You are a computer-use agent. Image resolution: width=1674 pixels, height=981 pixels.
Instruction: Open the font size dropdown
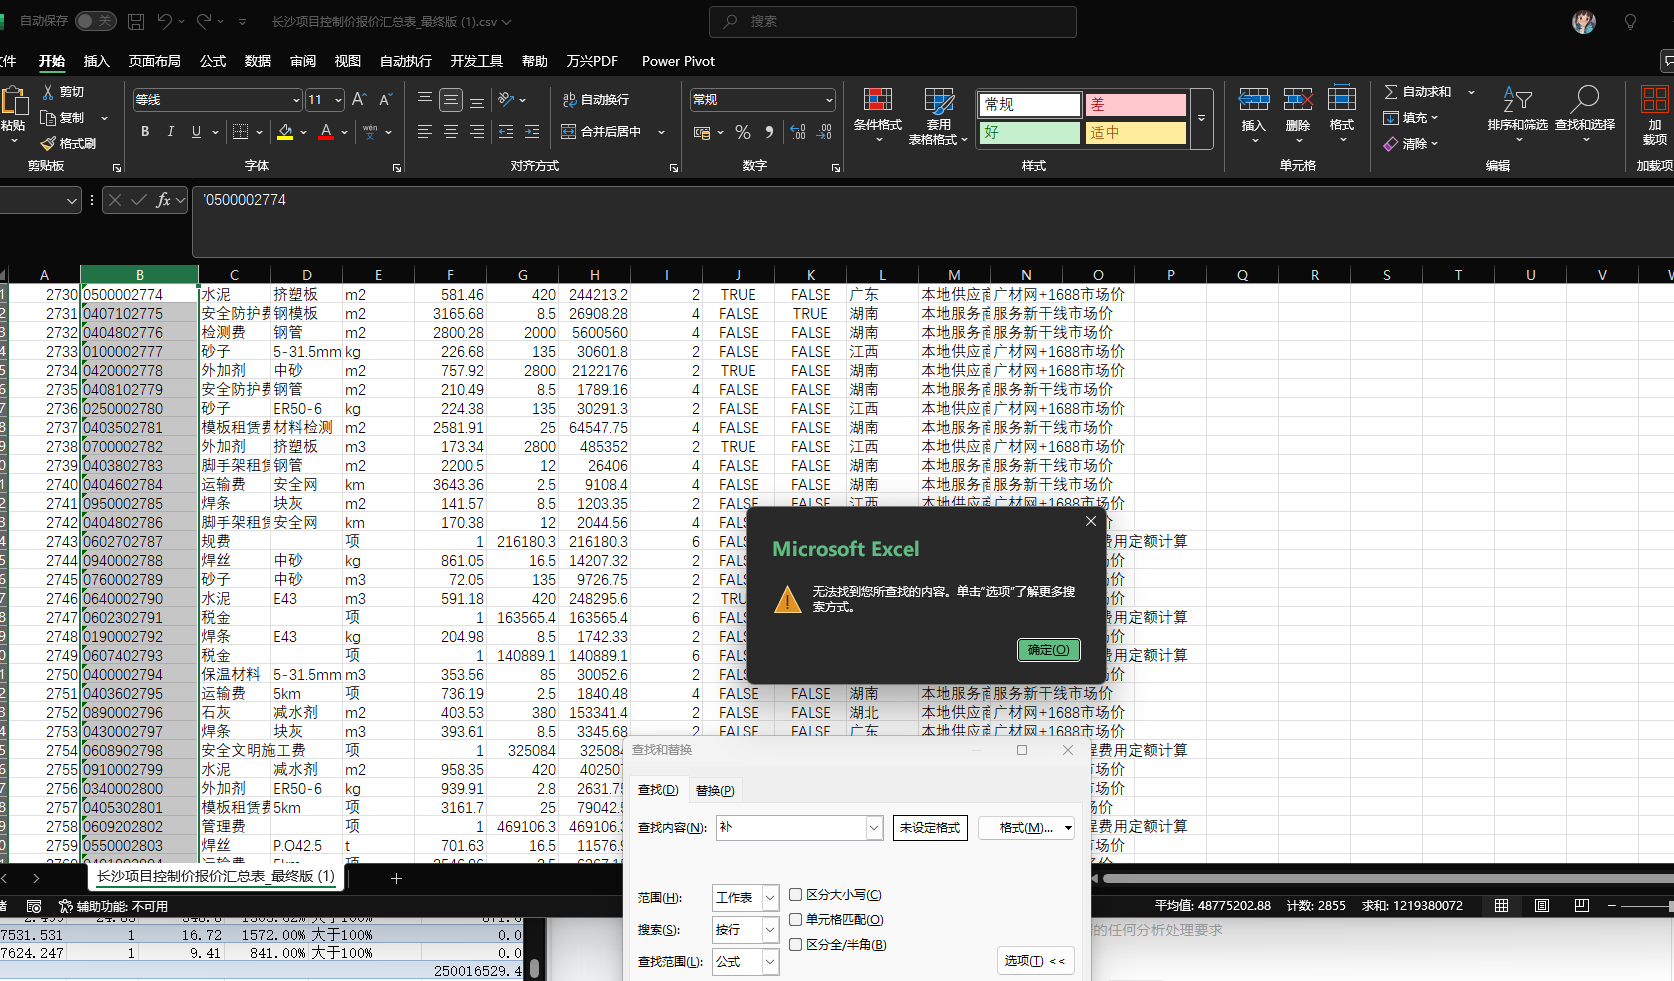338,100
